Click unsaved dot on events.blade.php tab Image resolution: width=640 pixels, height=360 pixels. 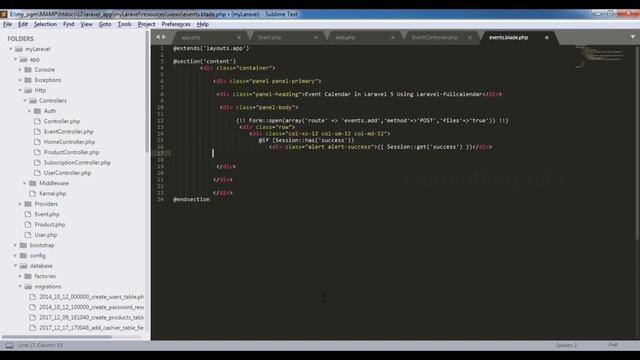pos(547,38)
